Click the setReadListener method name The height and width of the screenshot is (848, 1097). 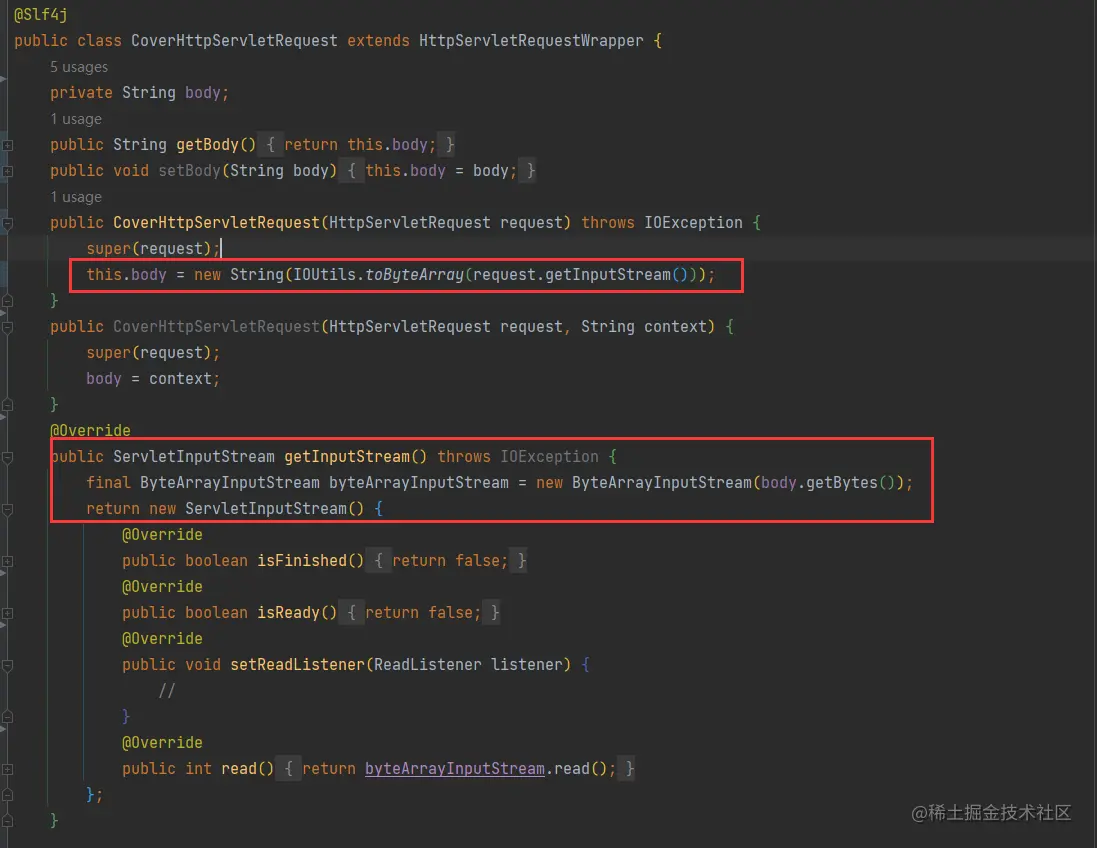[297, 665]
